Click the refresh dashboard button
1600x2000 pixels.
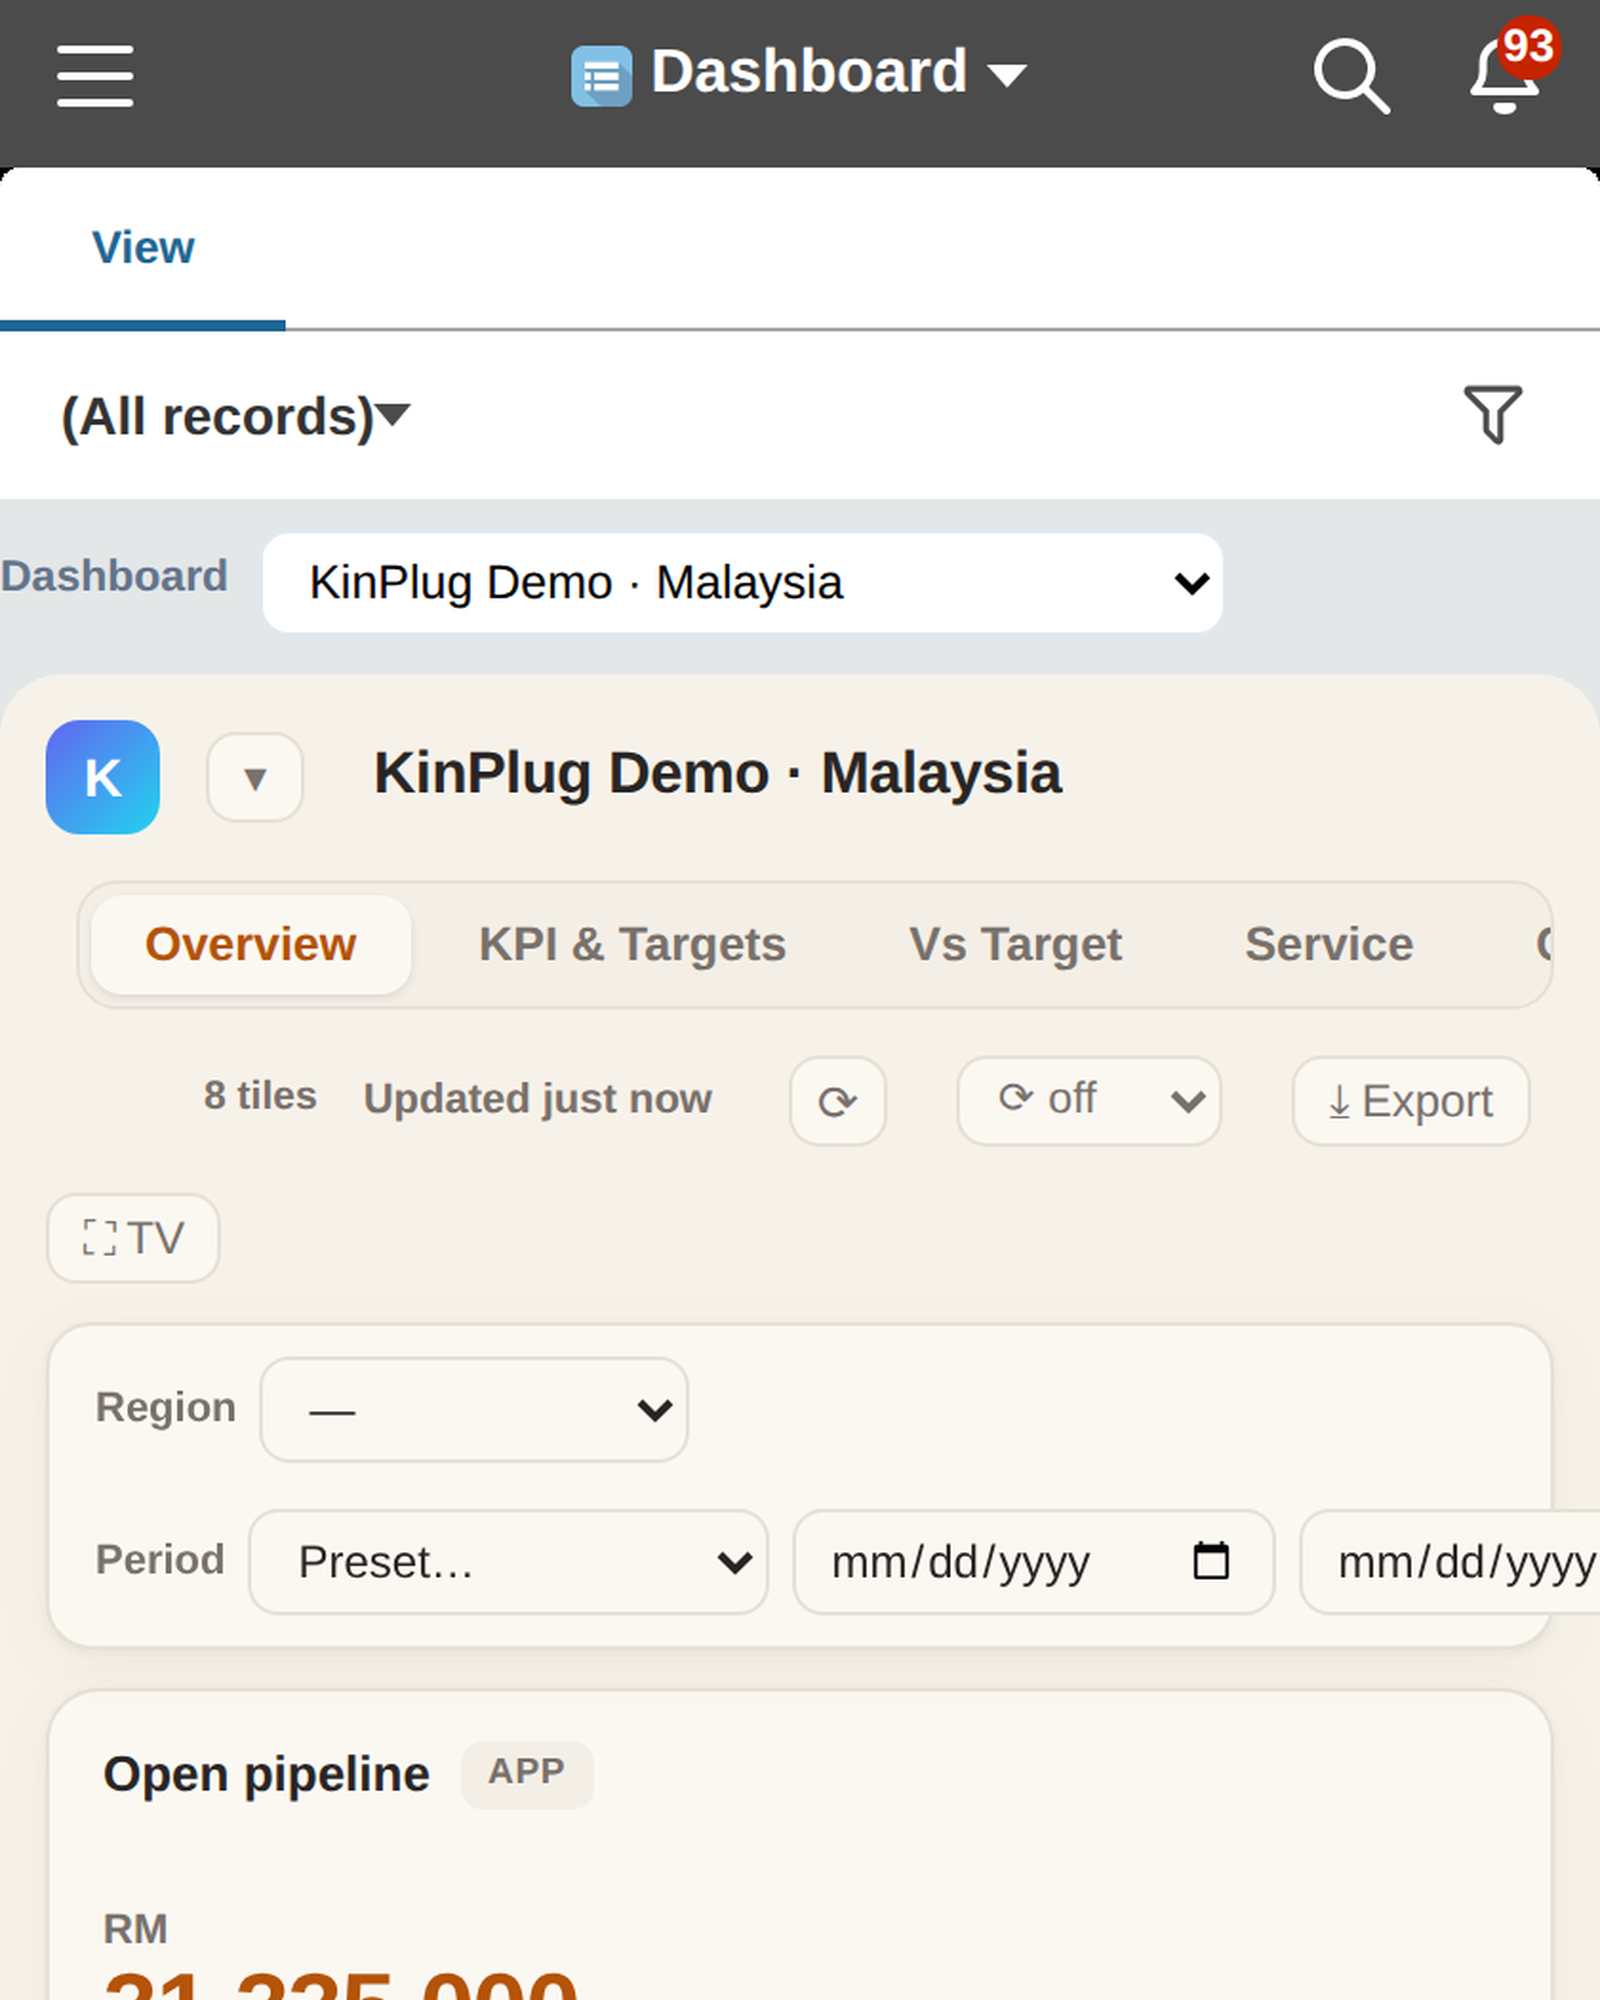click(x=838, y=1101)
